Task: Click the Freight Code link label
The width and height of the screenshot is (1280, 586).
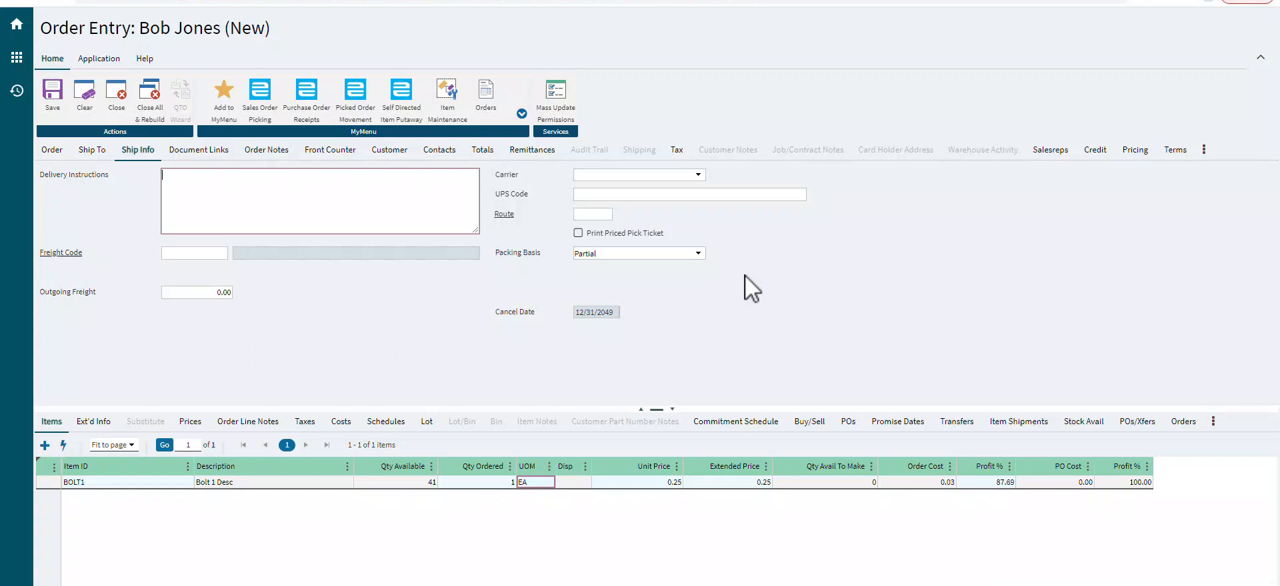Action: [x=61, y=253]
